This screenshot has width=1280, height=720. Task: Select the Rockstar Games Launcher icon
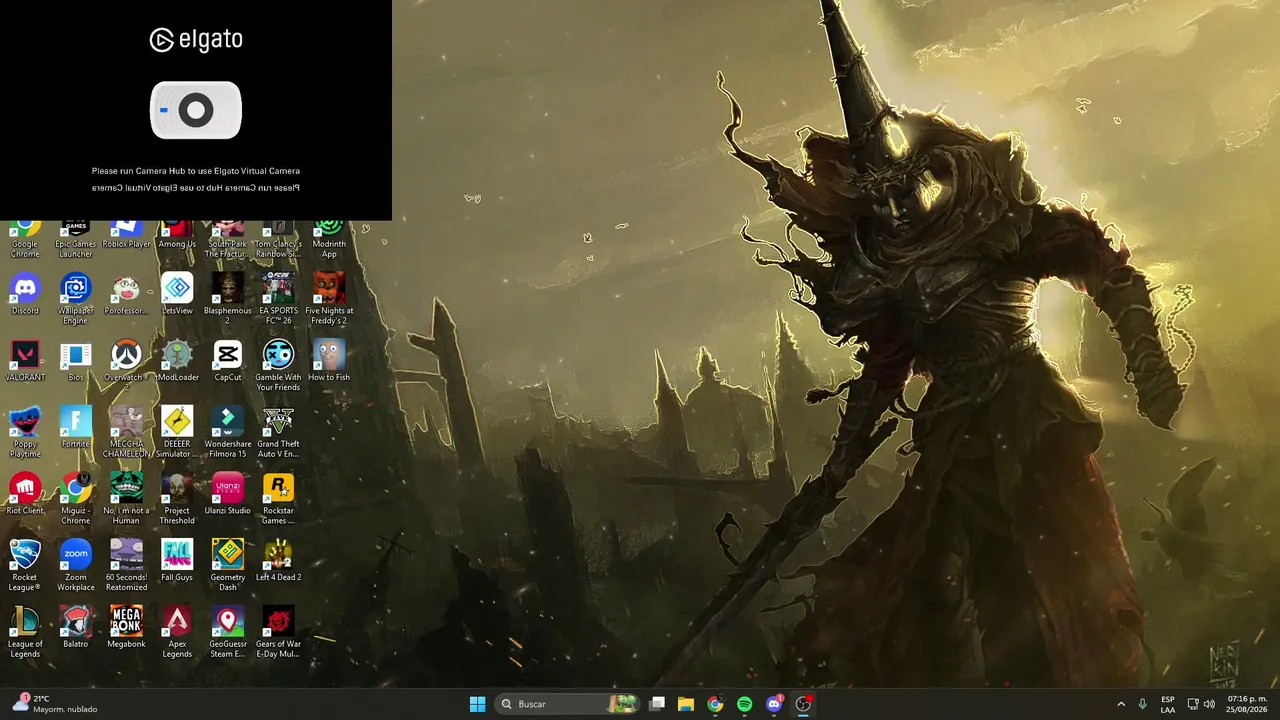278,498
